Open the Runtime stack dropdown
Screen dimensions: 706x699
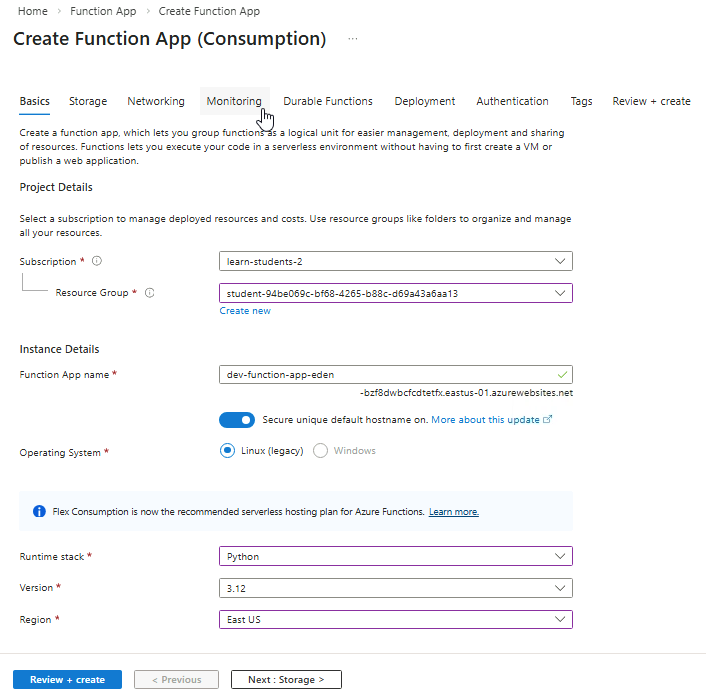pyautogui.click(x=395, y=556)
